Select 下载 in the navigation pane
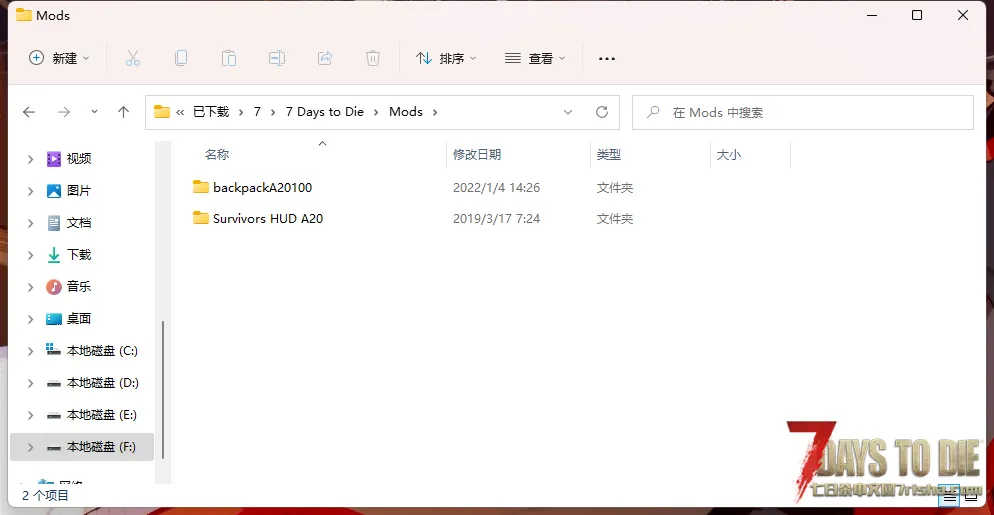Viewport: 994px width, 515px height. coord(79,255)
